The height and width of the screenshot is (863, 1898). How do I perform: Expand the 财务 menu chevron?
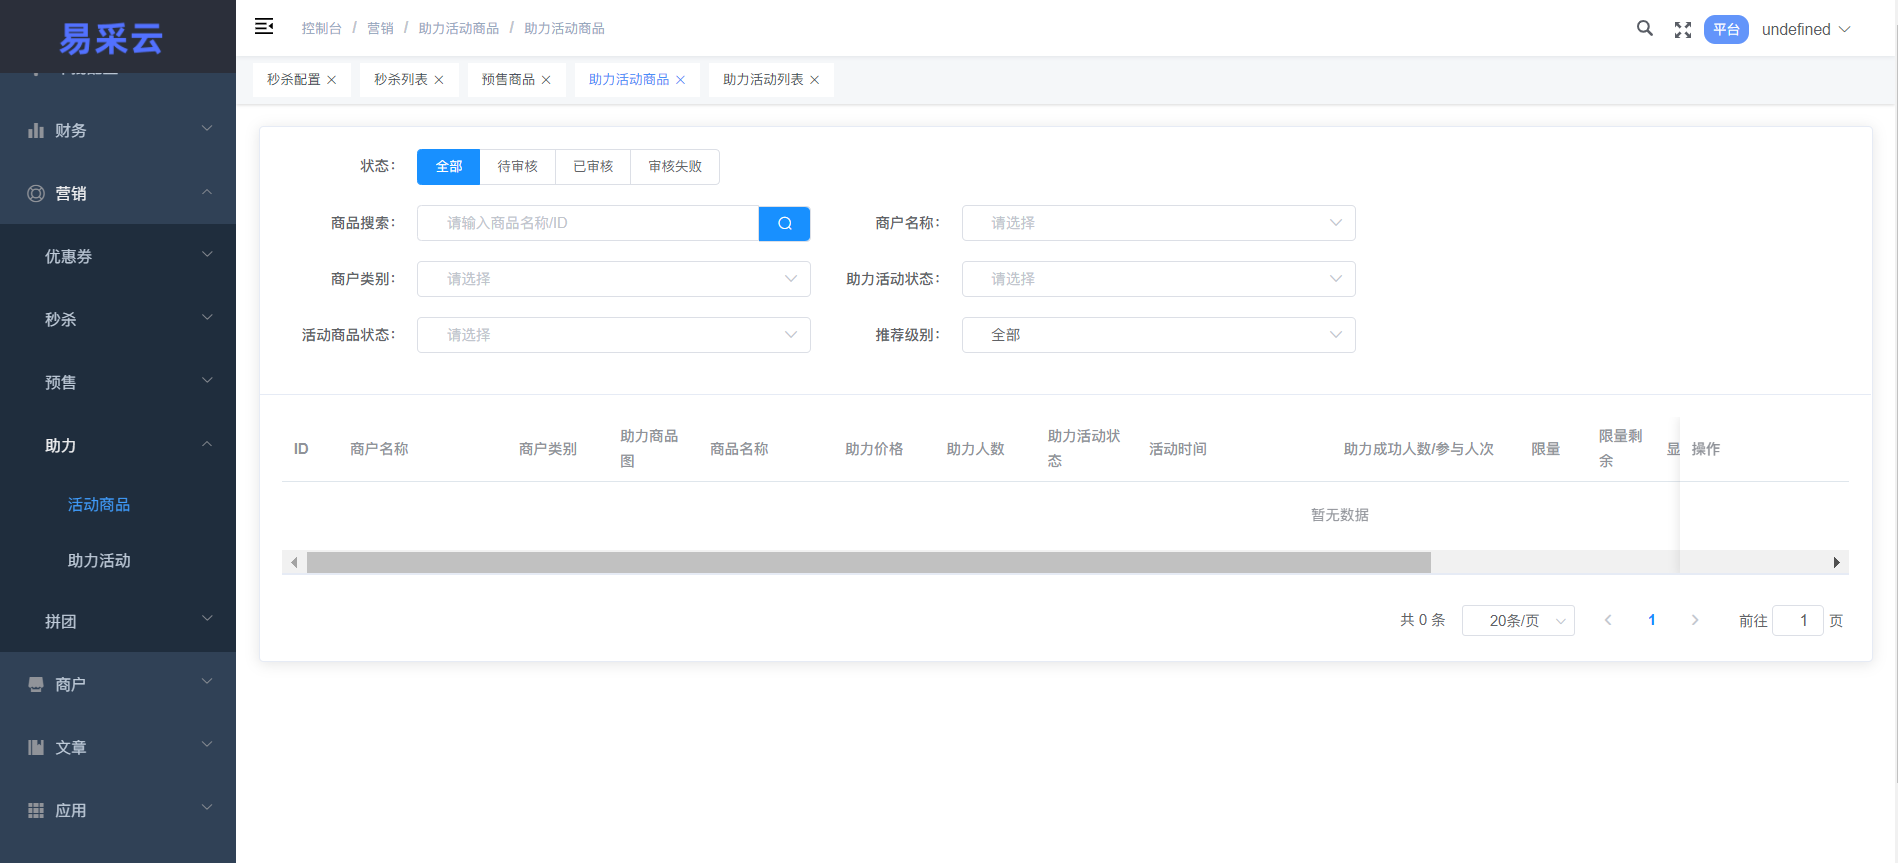coord(207,129)
